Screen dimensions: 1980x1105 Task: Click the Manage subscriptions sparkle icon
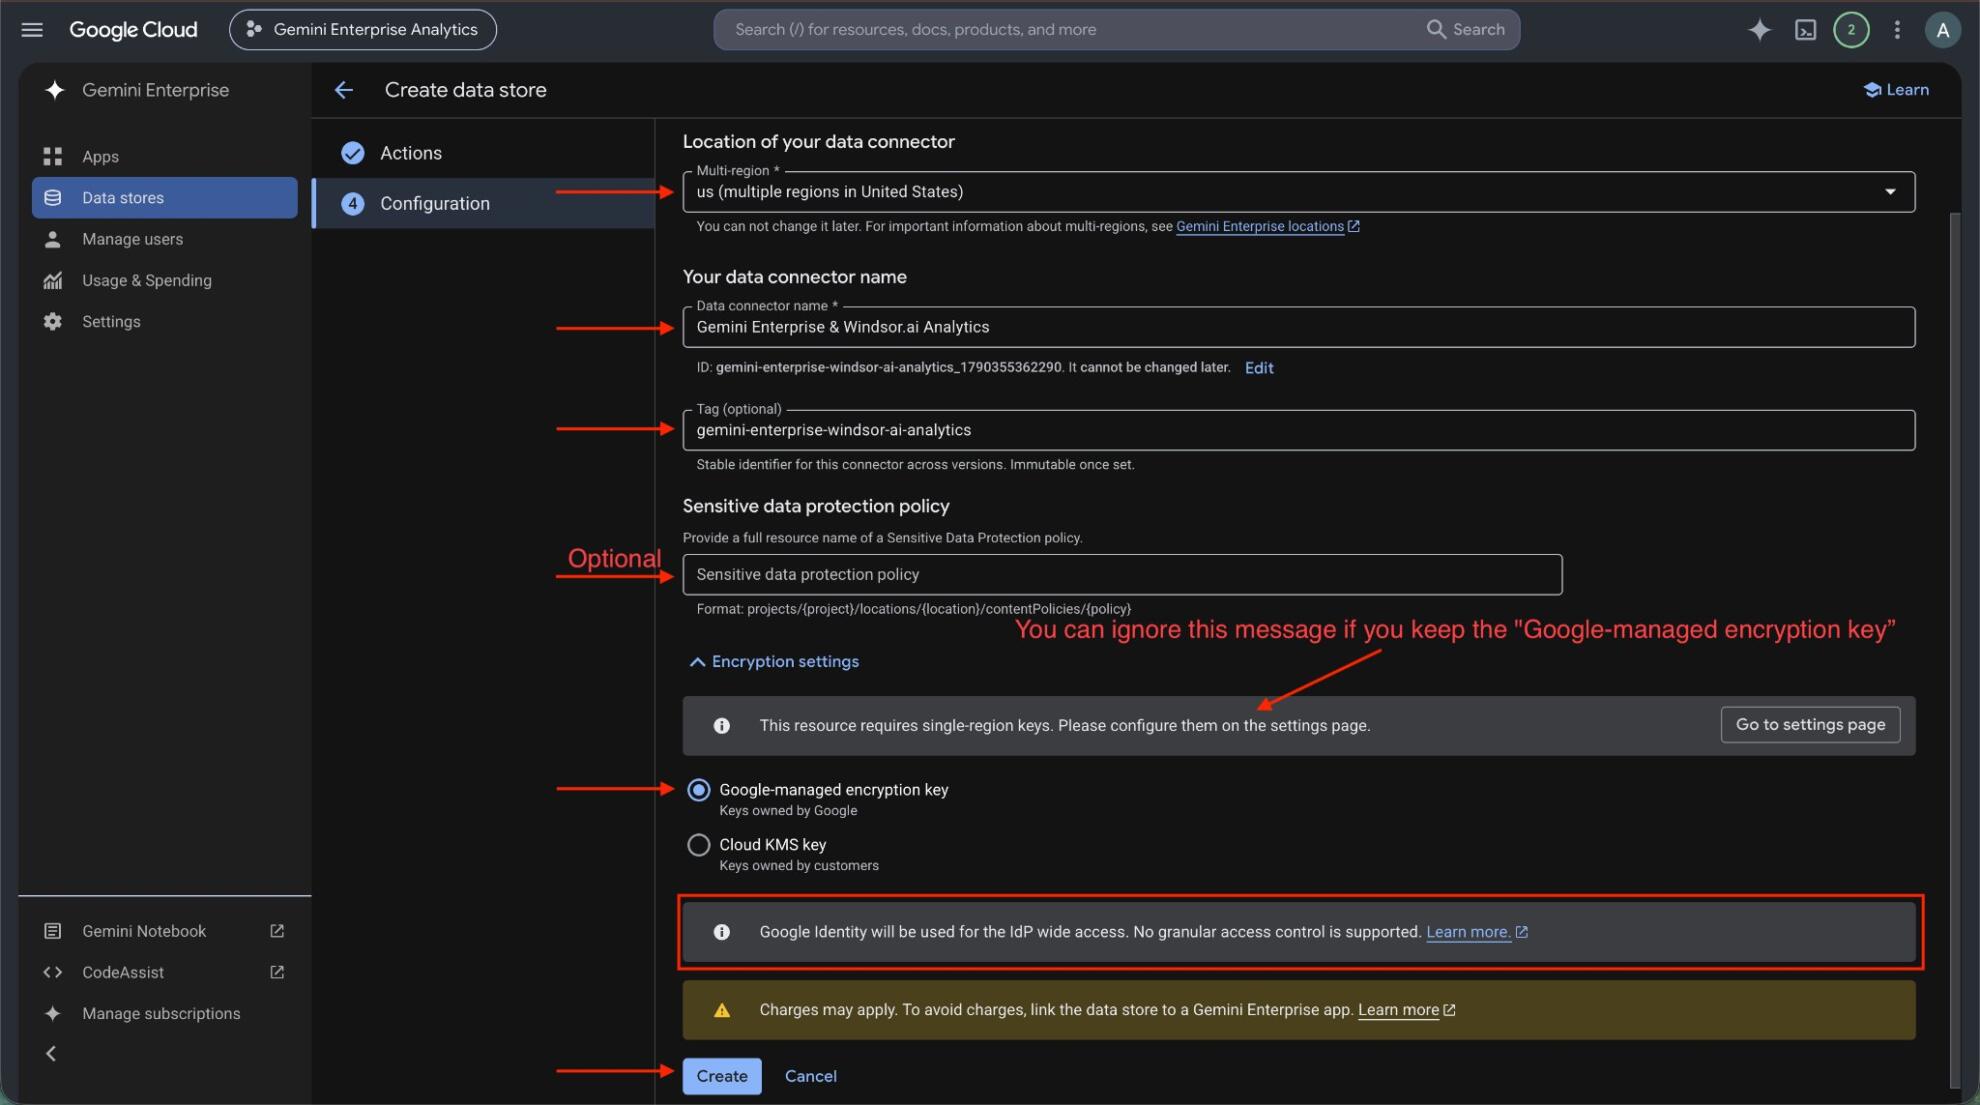(53, 1013)
